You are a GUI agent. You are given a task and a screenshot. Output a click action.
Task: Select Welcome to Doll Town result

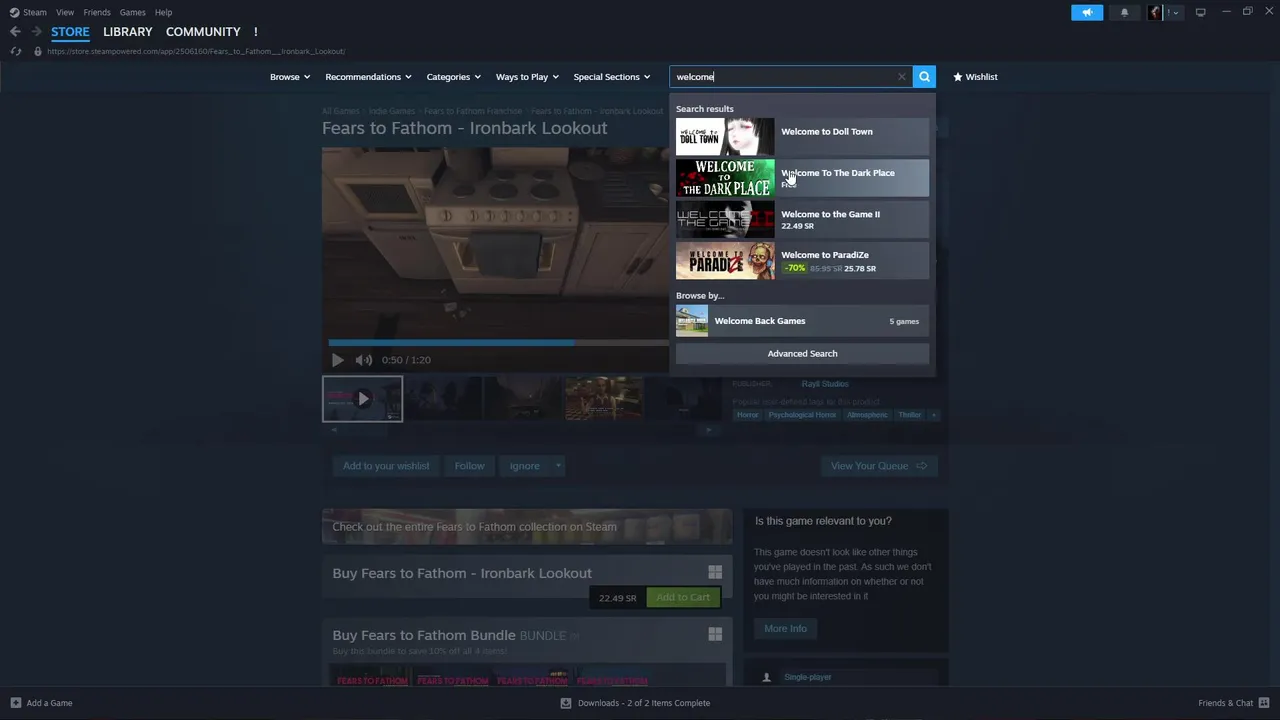tap(802, 137)
